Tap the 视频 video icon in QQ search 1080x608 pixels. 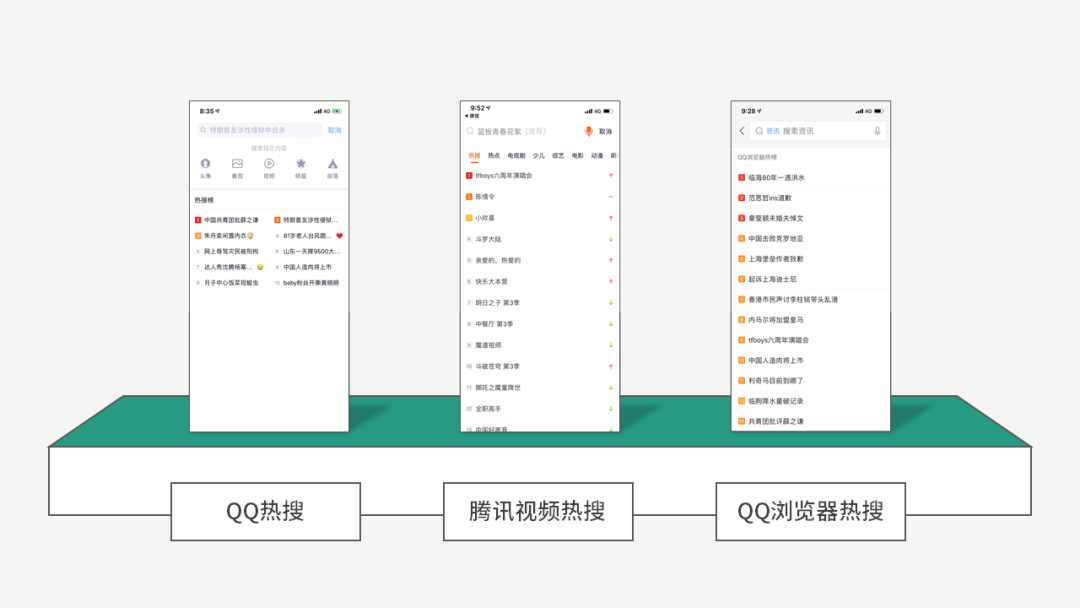point(269,164)
